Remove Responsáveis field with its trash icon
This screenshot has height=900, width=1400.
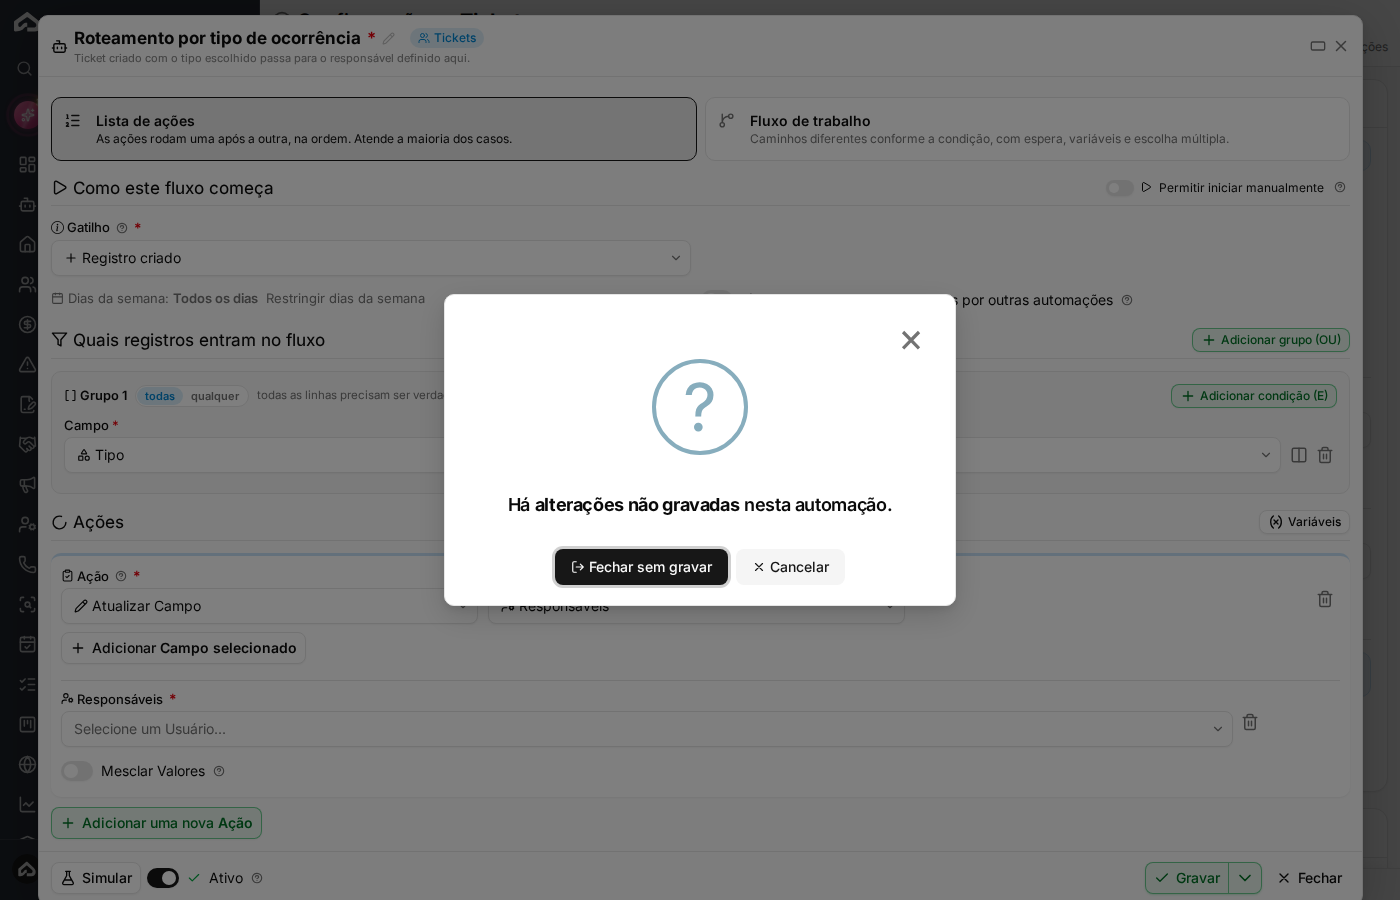pos(1250,722)
